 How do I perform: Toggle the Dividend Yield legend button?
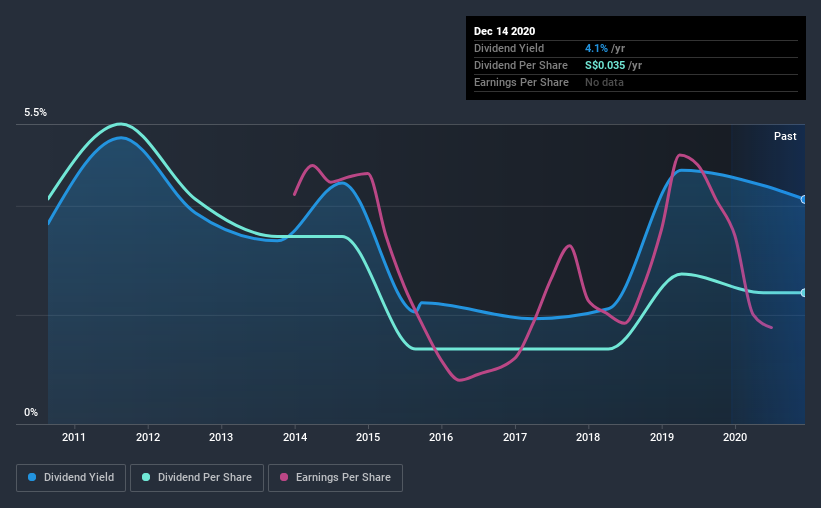pos(71,478)
